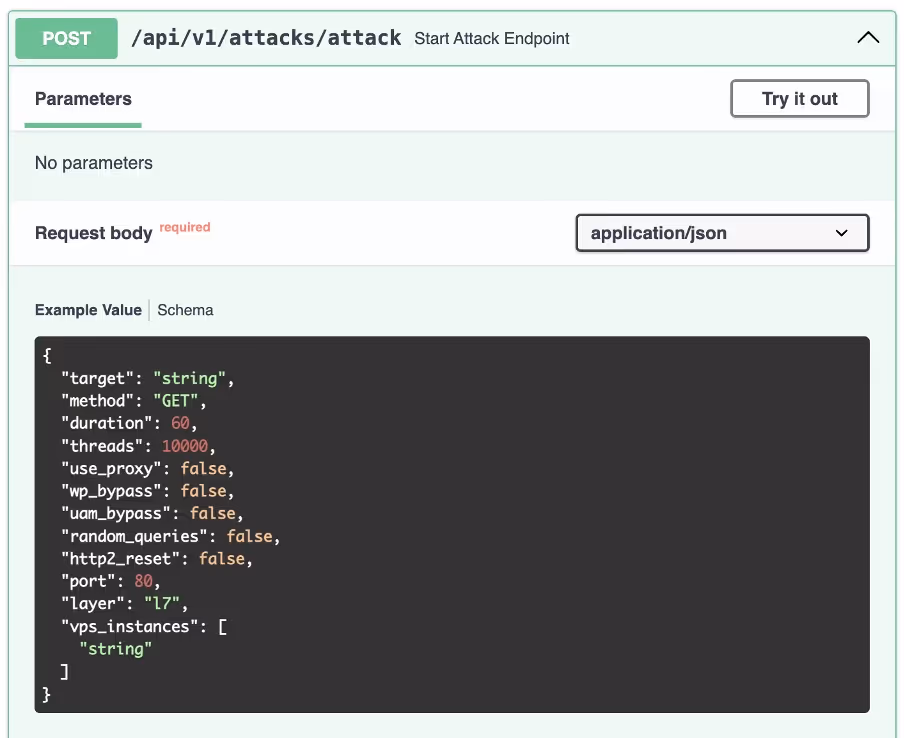Viewport: 904px width, 738px height.
Task: Open the application/json content type dropdown
Action: tap(722, 233)
